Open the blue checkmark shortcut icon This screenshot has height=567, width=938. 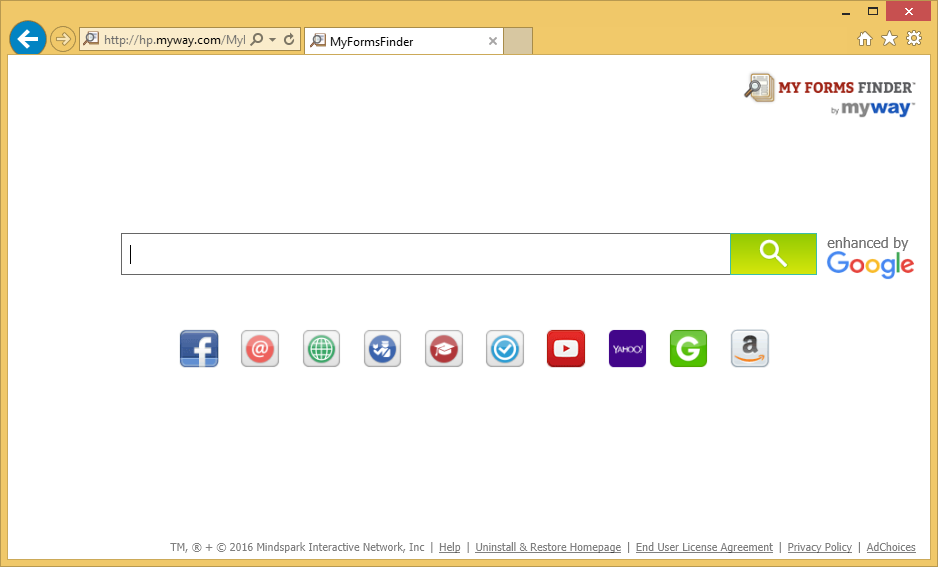tap(504, 348)
